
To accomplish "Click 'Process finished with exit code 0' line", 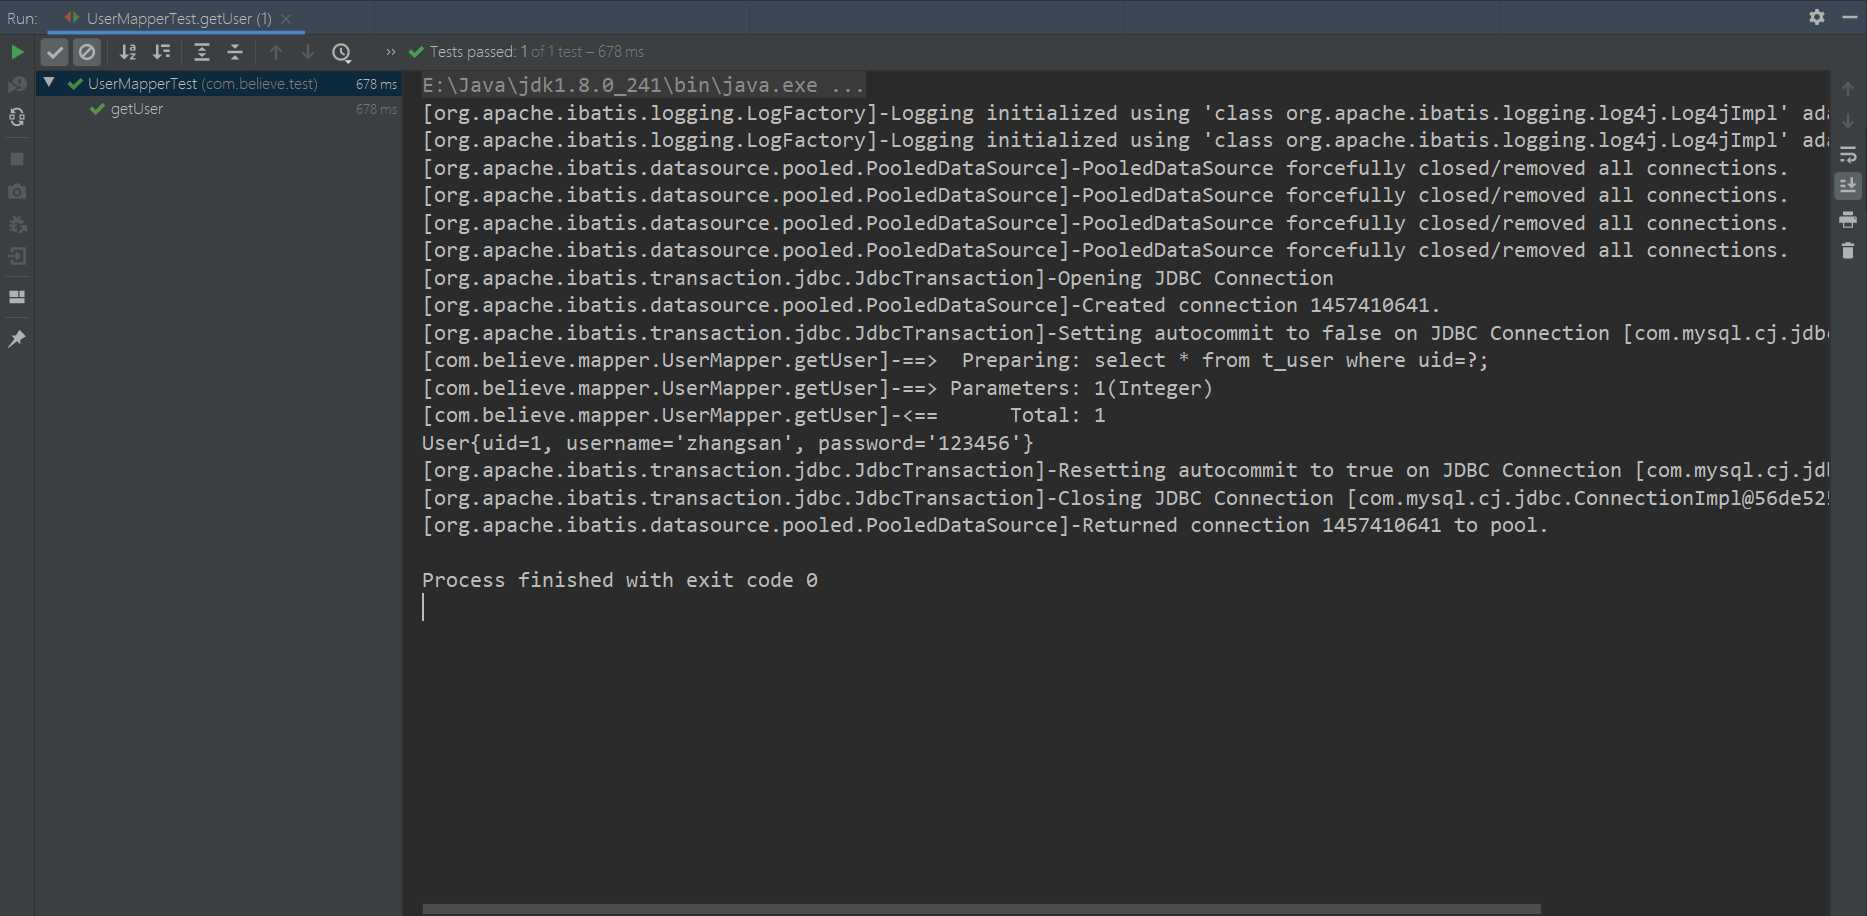I will pyautogui.click(x=619, y=580).
